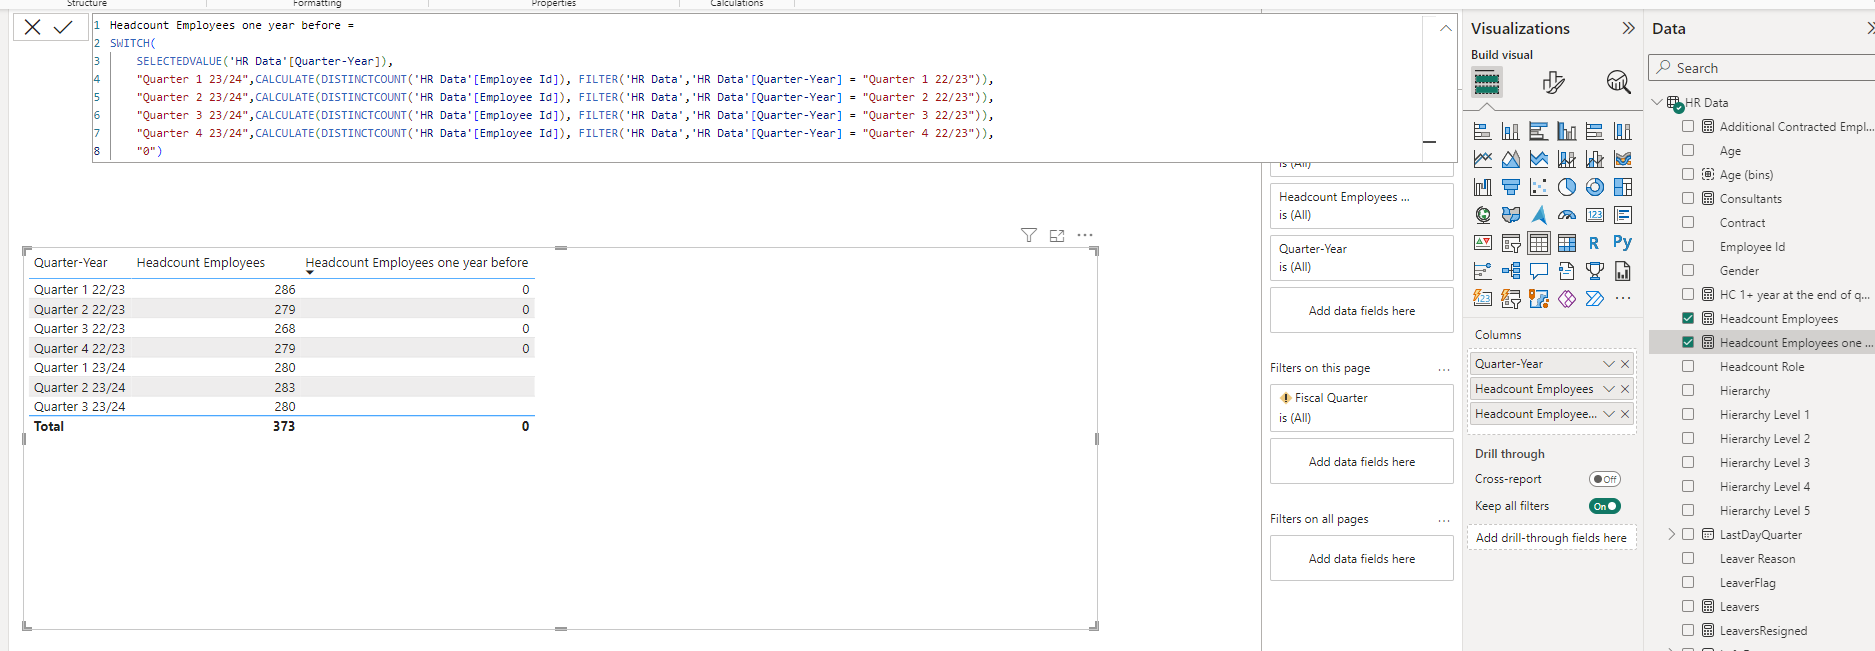Viewport: 1875px width, 651px height.
Task: Choose the Line chart visual
Action: [x=1483, y=159]
